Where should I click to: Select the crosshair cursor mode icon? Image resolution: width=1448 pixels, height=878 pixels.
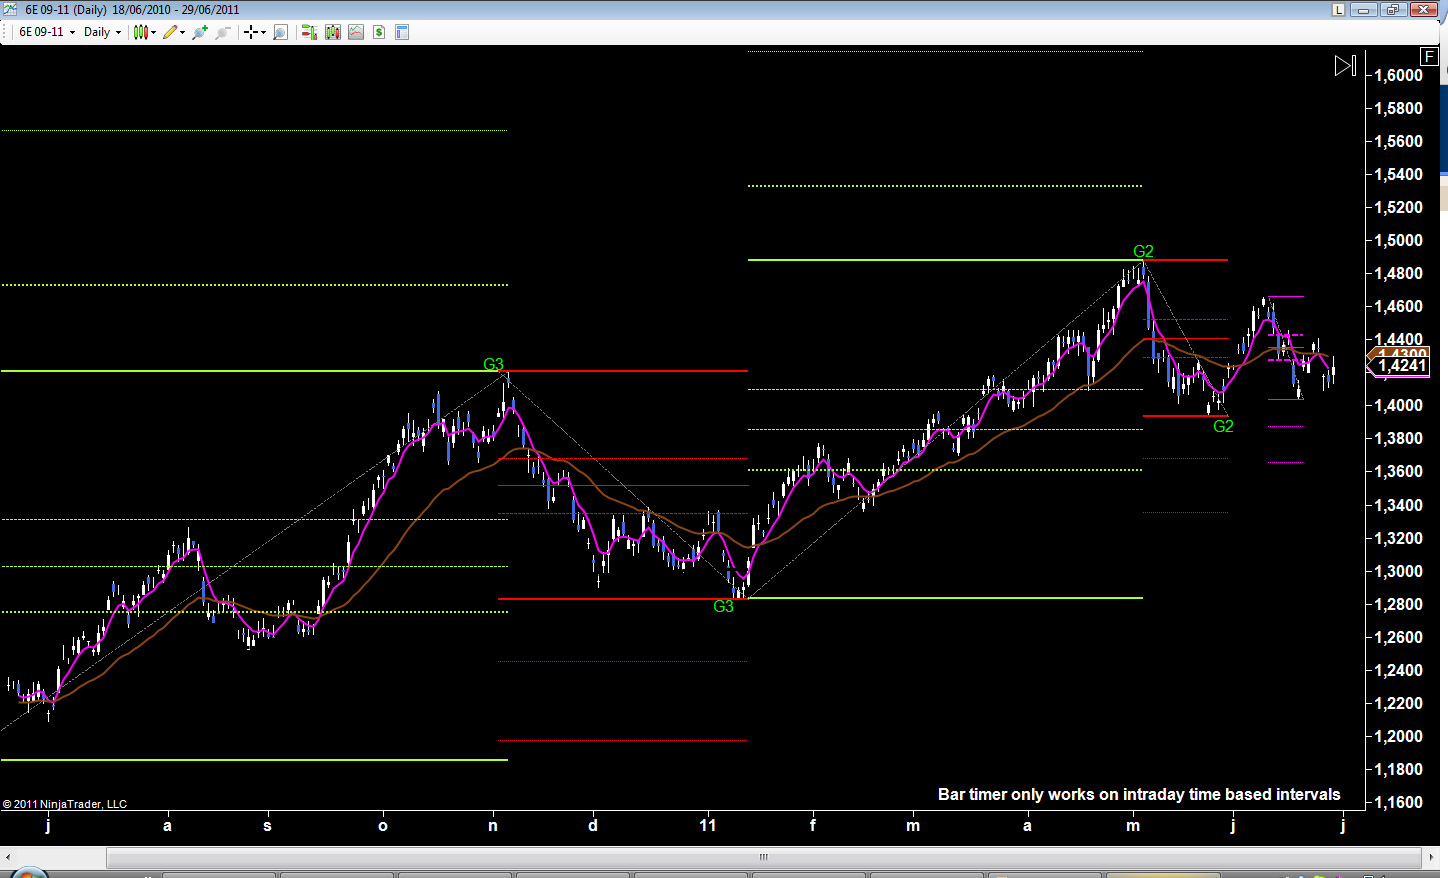pyautogui.click(x=250, y=32)
